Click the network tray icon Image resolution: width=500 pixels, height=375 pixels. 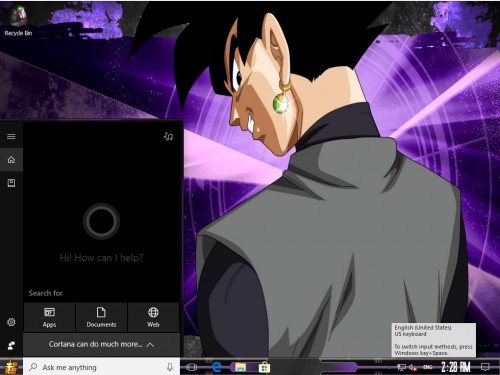click(401, 367)
